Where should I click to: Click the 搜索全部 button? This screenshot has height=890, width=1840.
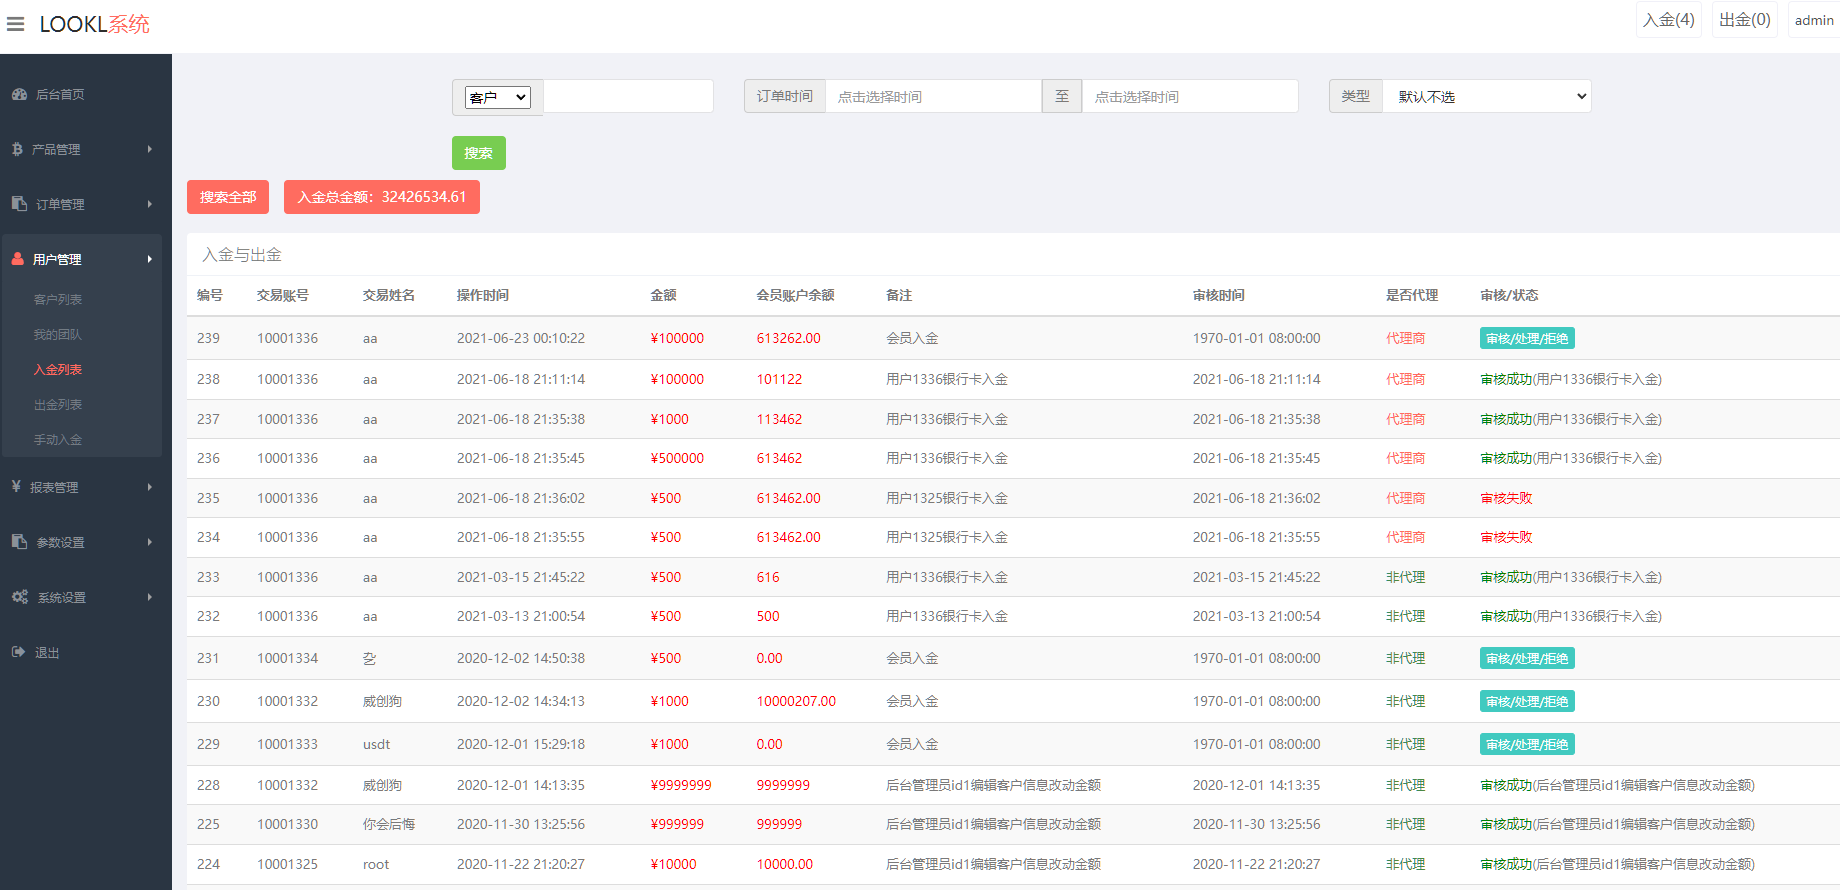coord(228,197)
